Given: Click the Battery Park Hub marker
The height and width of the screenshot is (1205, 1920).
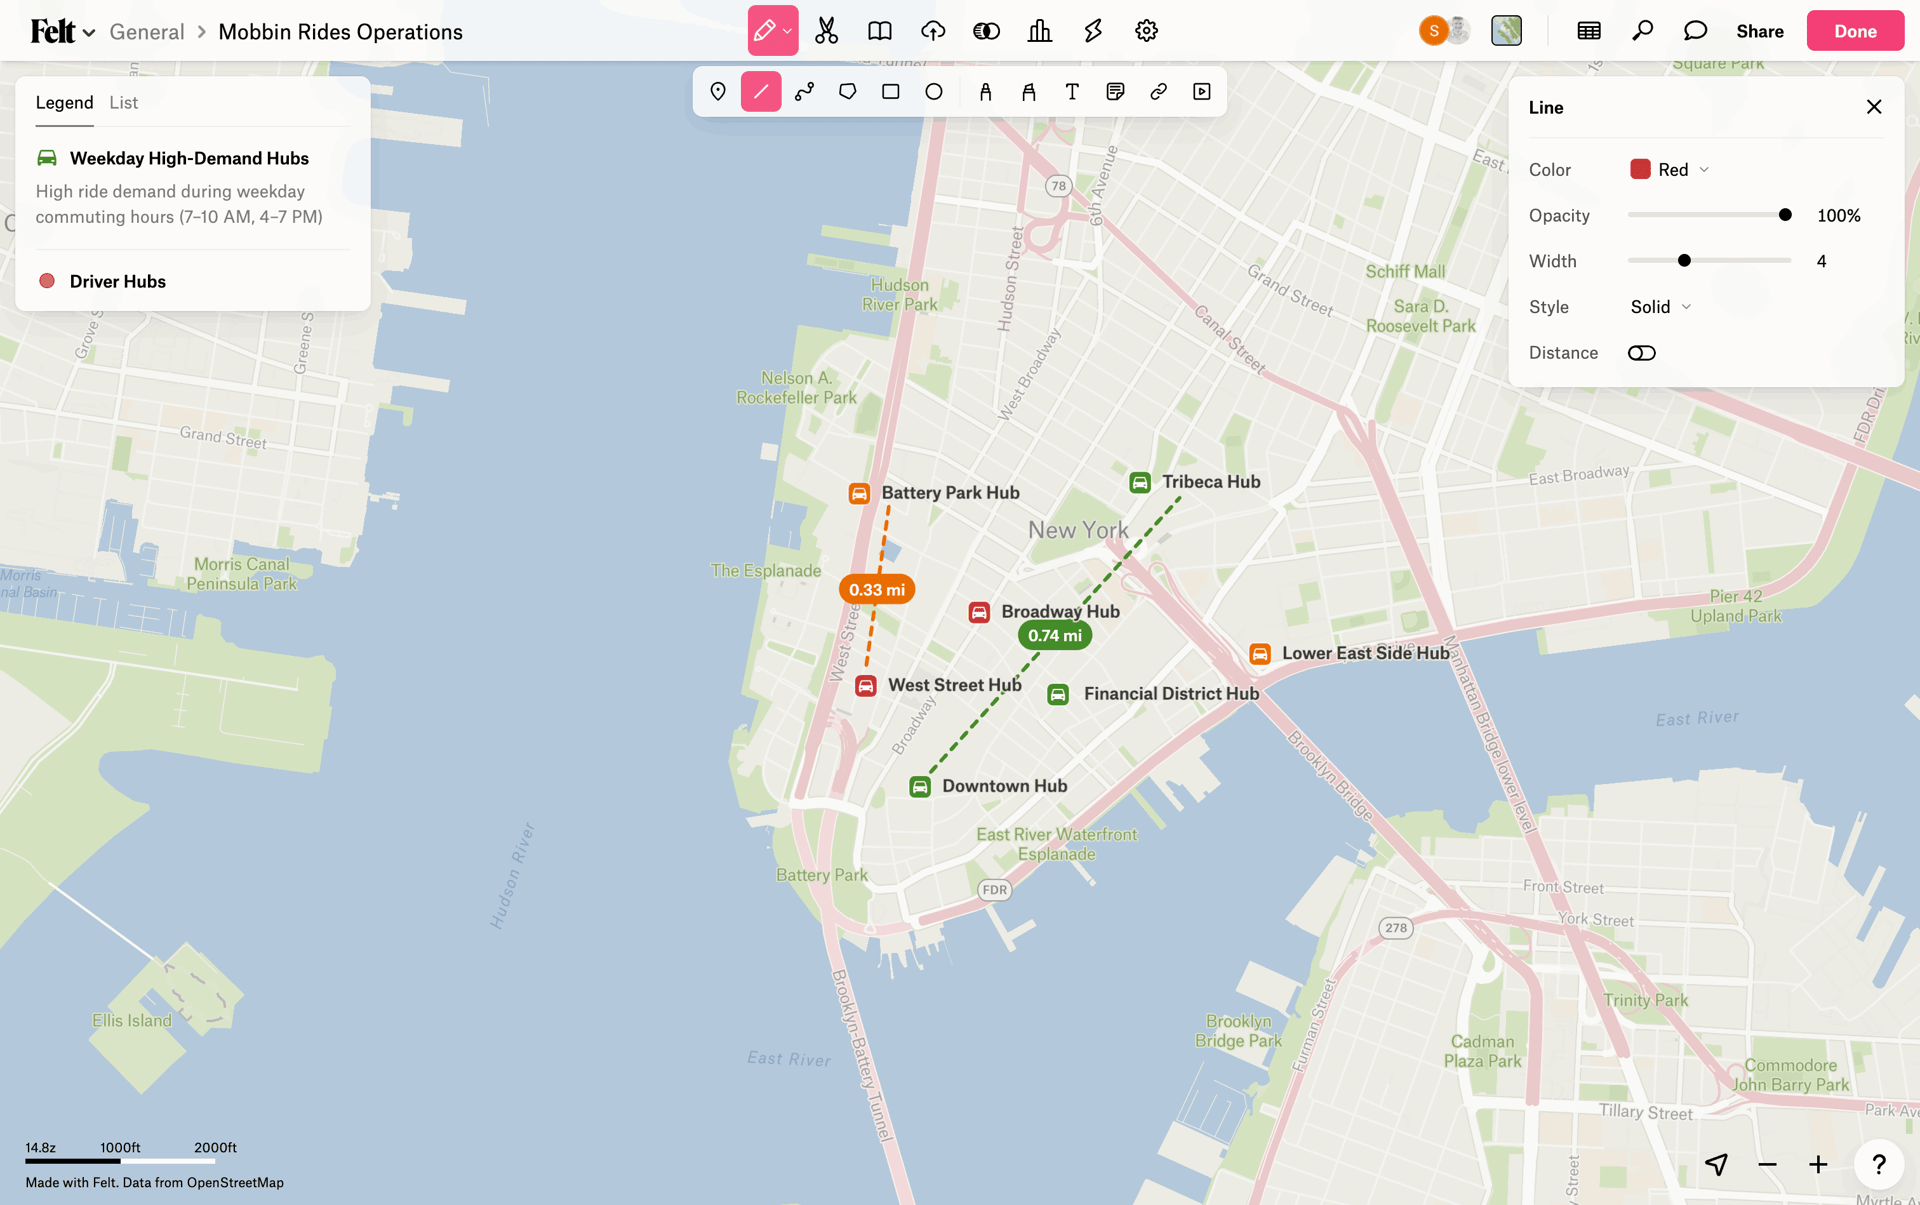Looking at the screenshot, I should (859, 493).
